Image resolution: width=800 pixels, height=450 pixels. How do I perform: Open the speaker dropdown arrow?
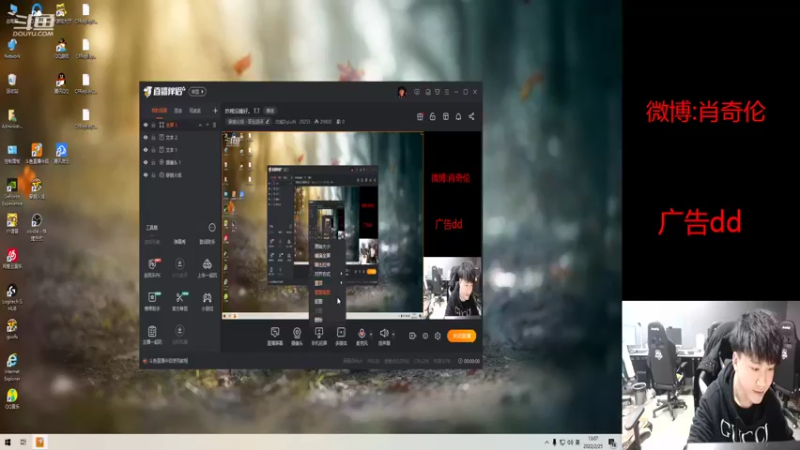[x=393, y=334]
